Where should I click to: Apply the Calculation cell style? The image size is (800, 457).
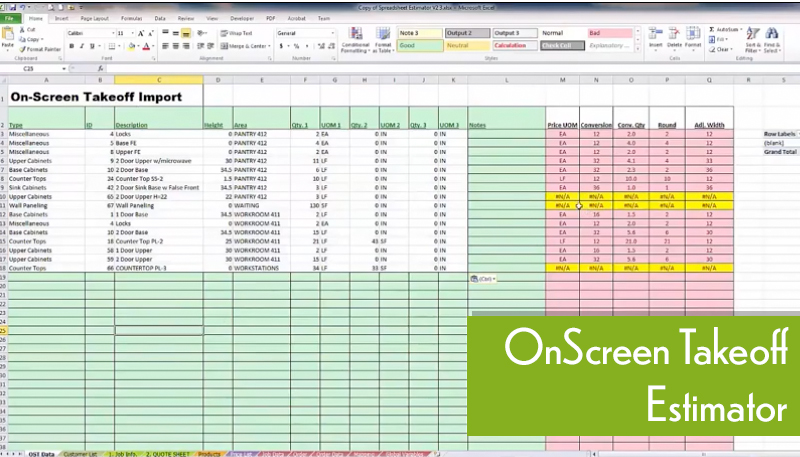click(515, 45)
